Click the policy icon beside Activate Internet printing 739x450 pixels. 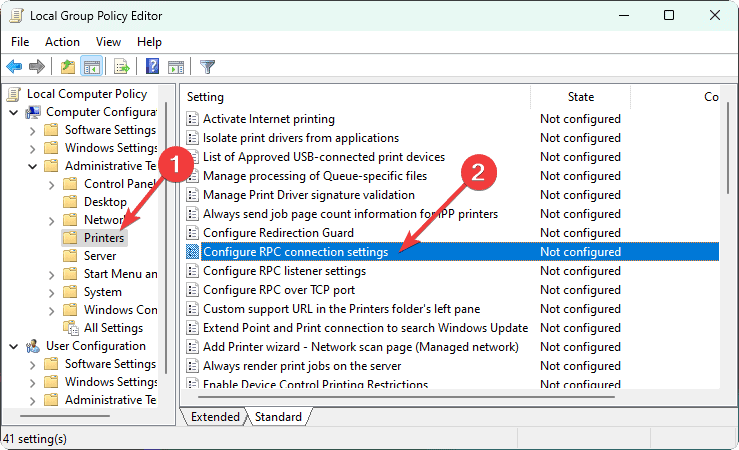[192, 119]
